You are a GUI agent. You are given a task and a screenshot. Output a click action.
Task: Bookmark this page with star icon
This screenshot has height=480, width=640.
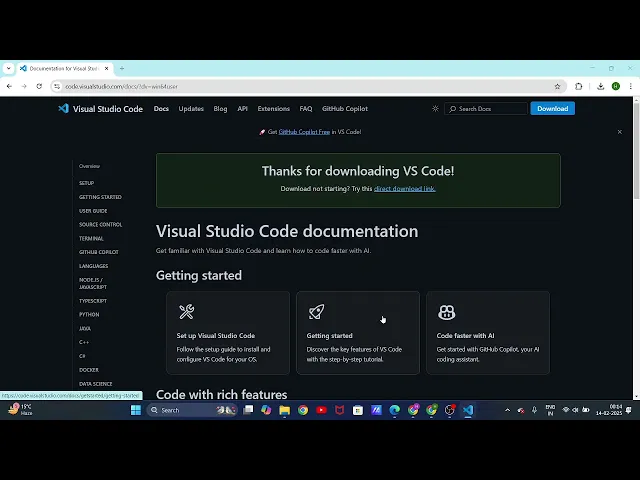tap(557, 87)
